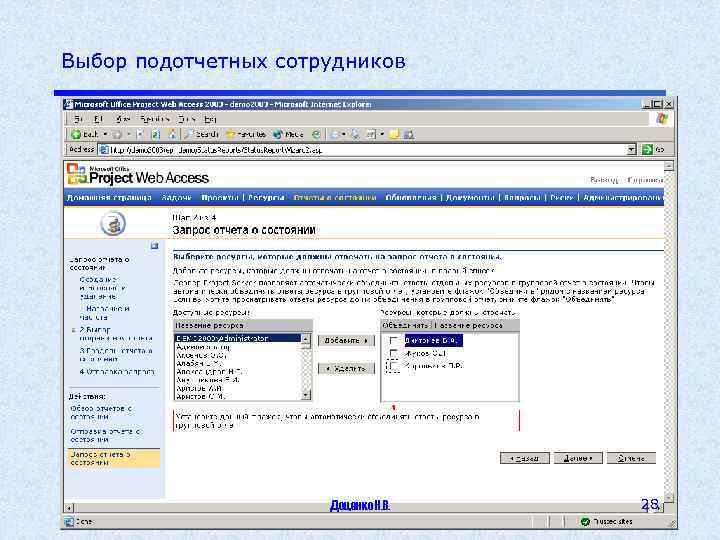Open the View menu in browser
This screenshot has width=720, height=540.
(x=123, y=119)
